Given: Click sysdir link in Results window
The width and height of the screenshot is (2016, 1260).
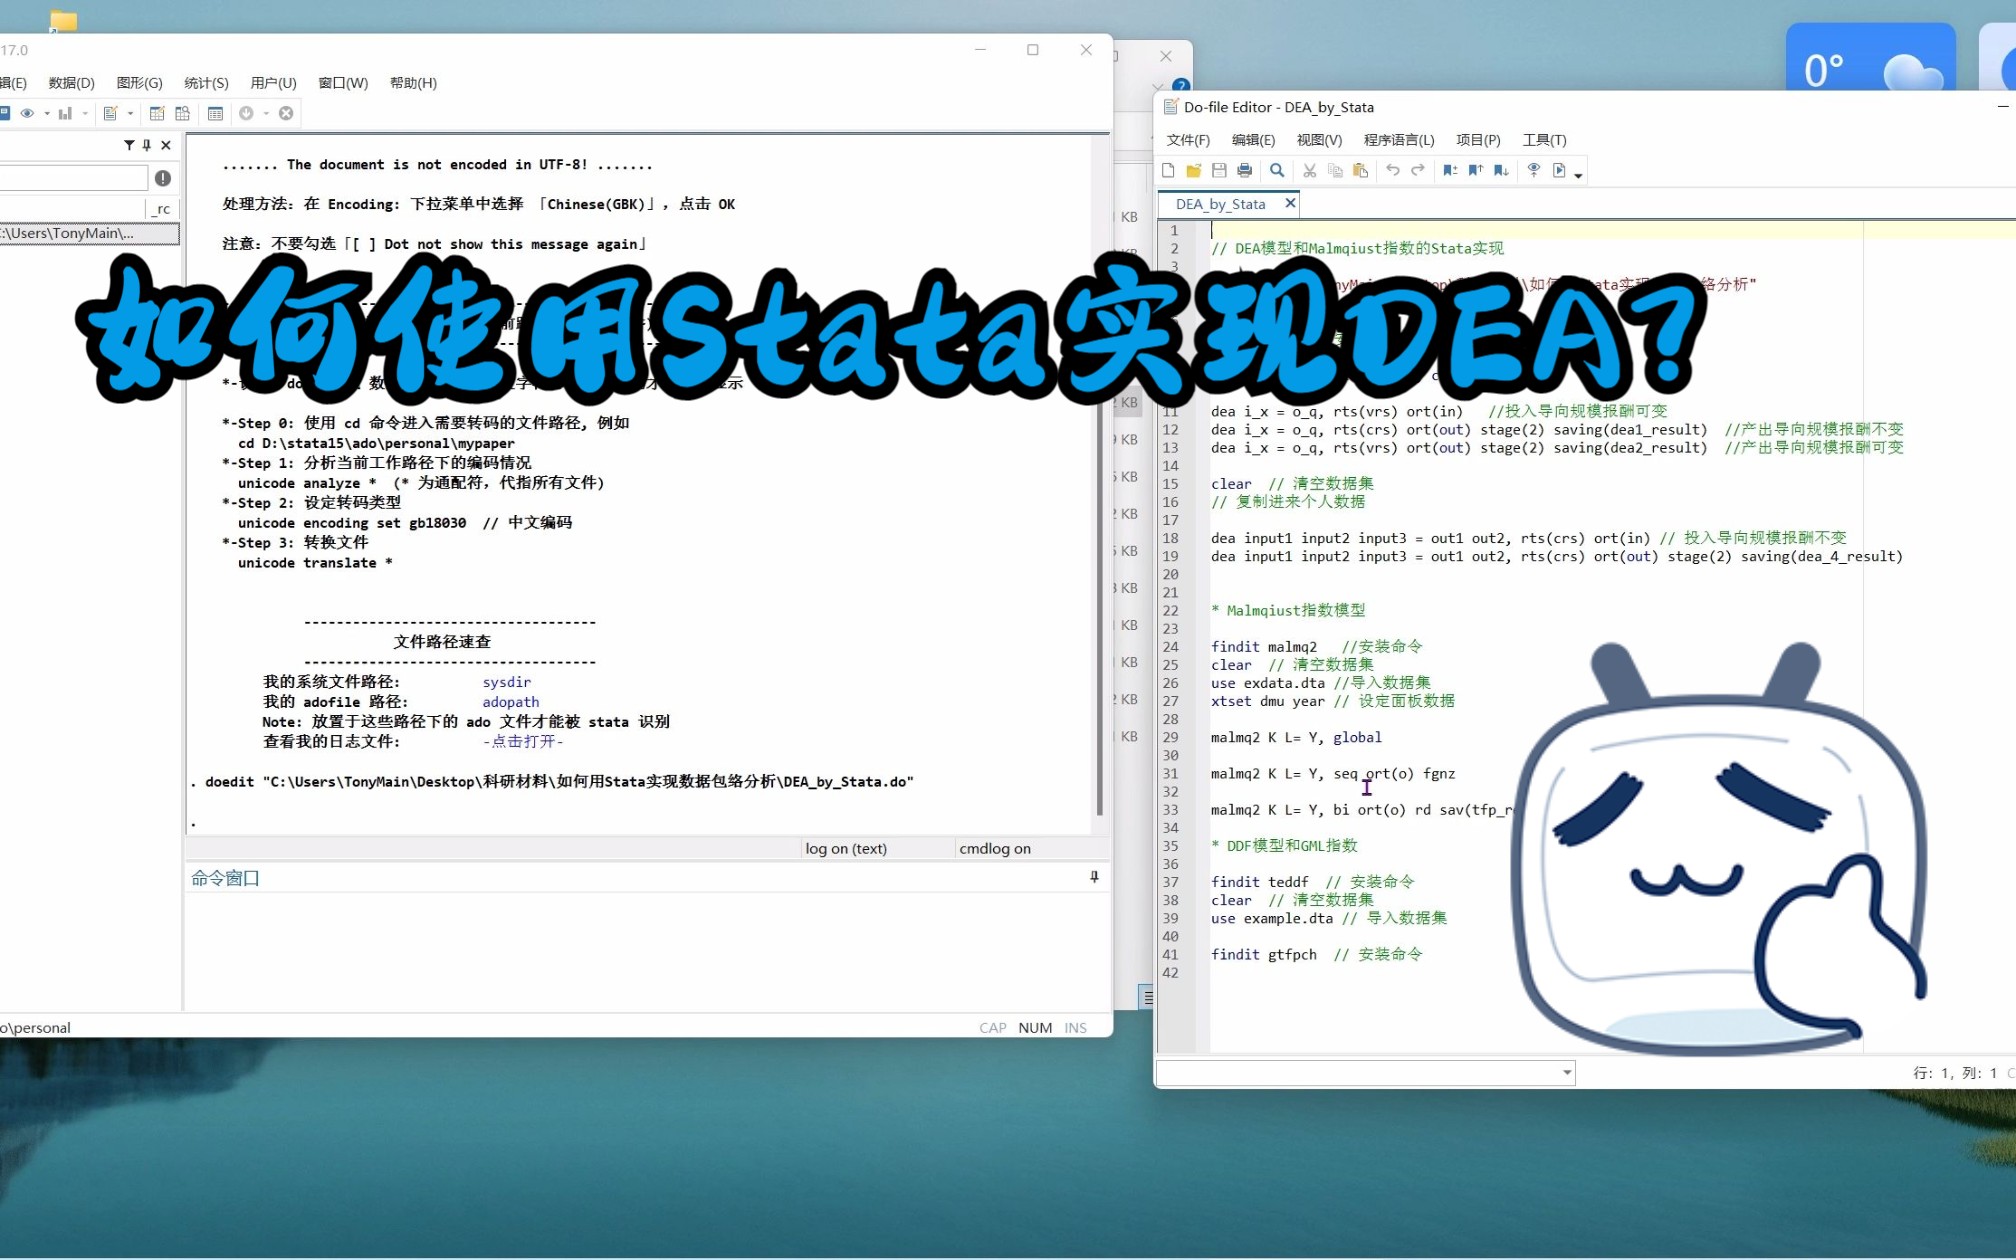Looking at the screenshot, I should (506, 682).
